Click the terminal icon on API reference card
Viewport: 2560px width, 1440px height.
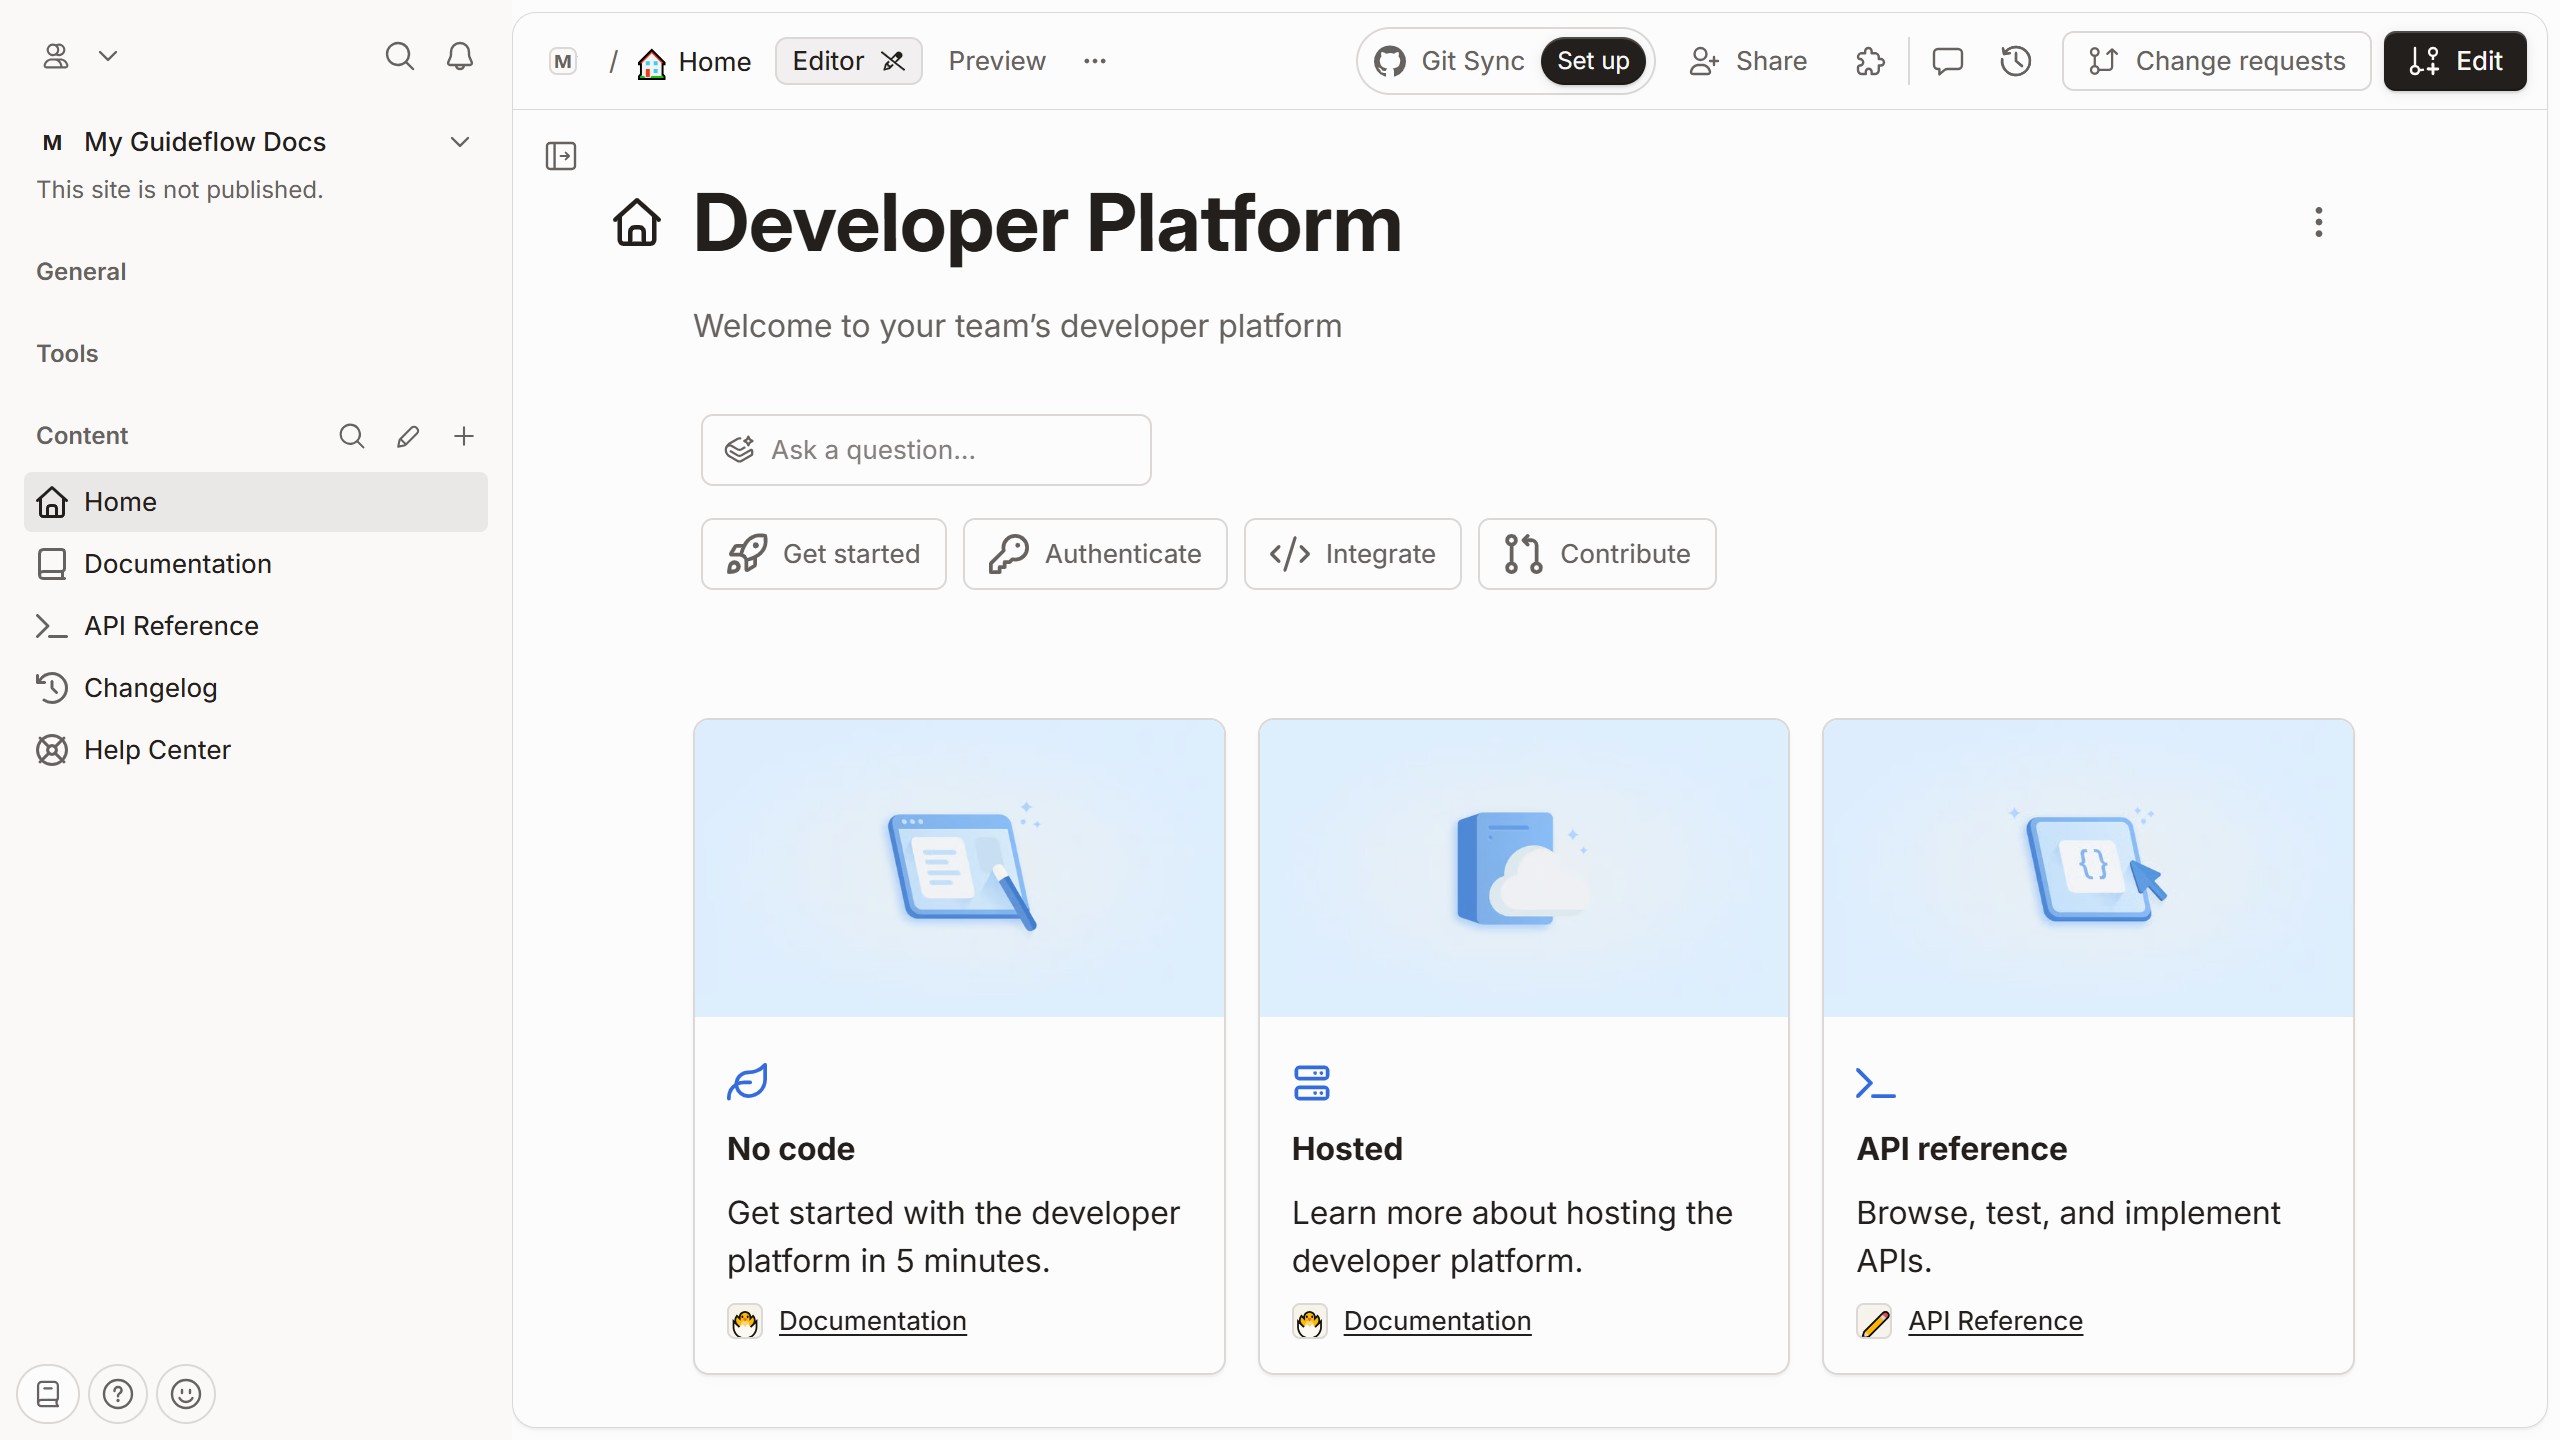coord(1875,1083)
